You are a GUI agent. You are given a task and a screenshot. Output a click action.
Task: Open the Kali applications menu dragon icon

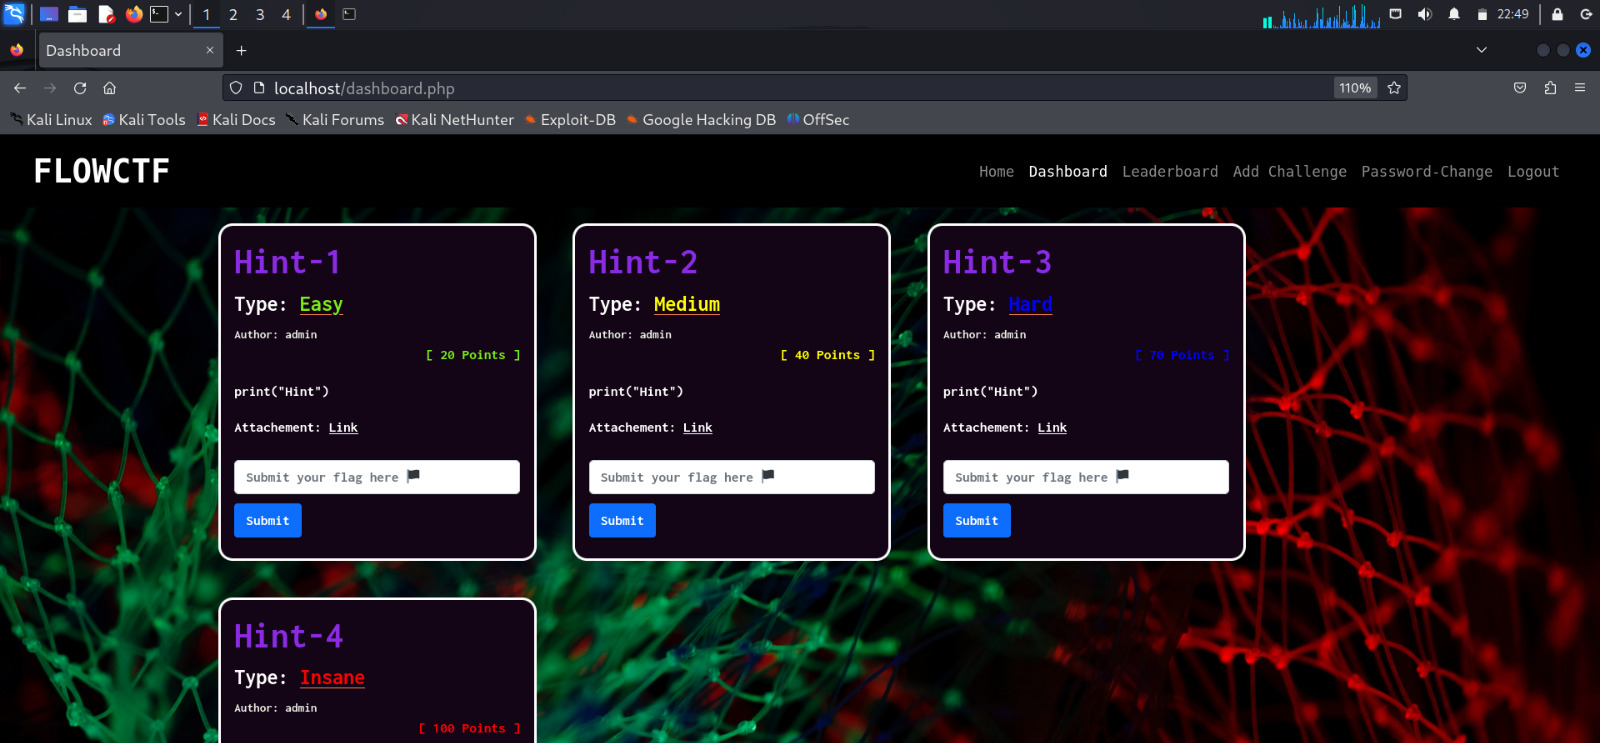click(14, 14)
